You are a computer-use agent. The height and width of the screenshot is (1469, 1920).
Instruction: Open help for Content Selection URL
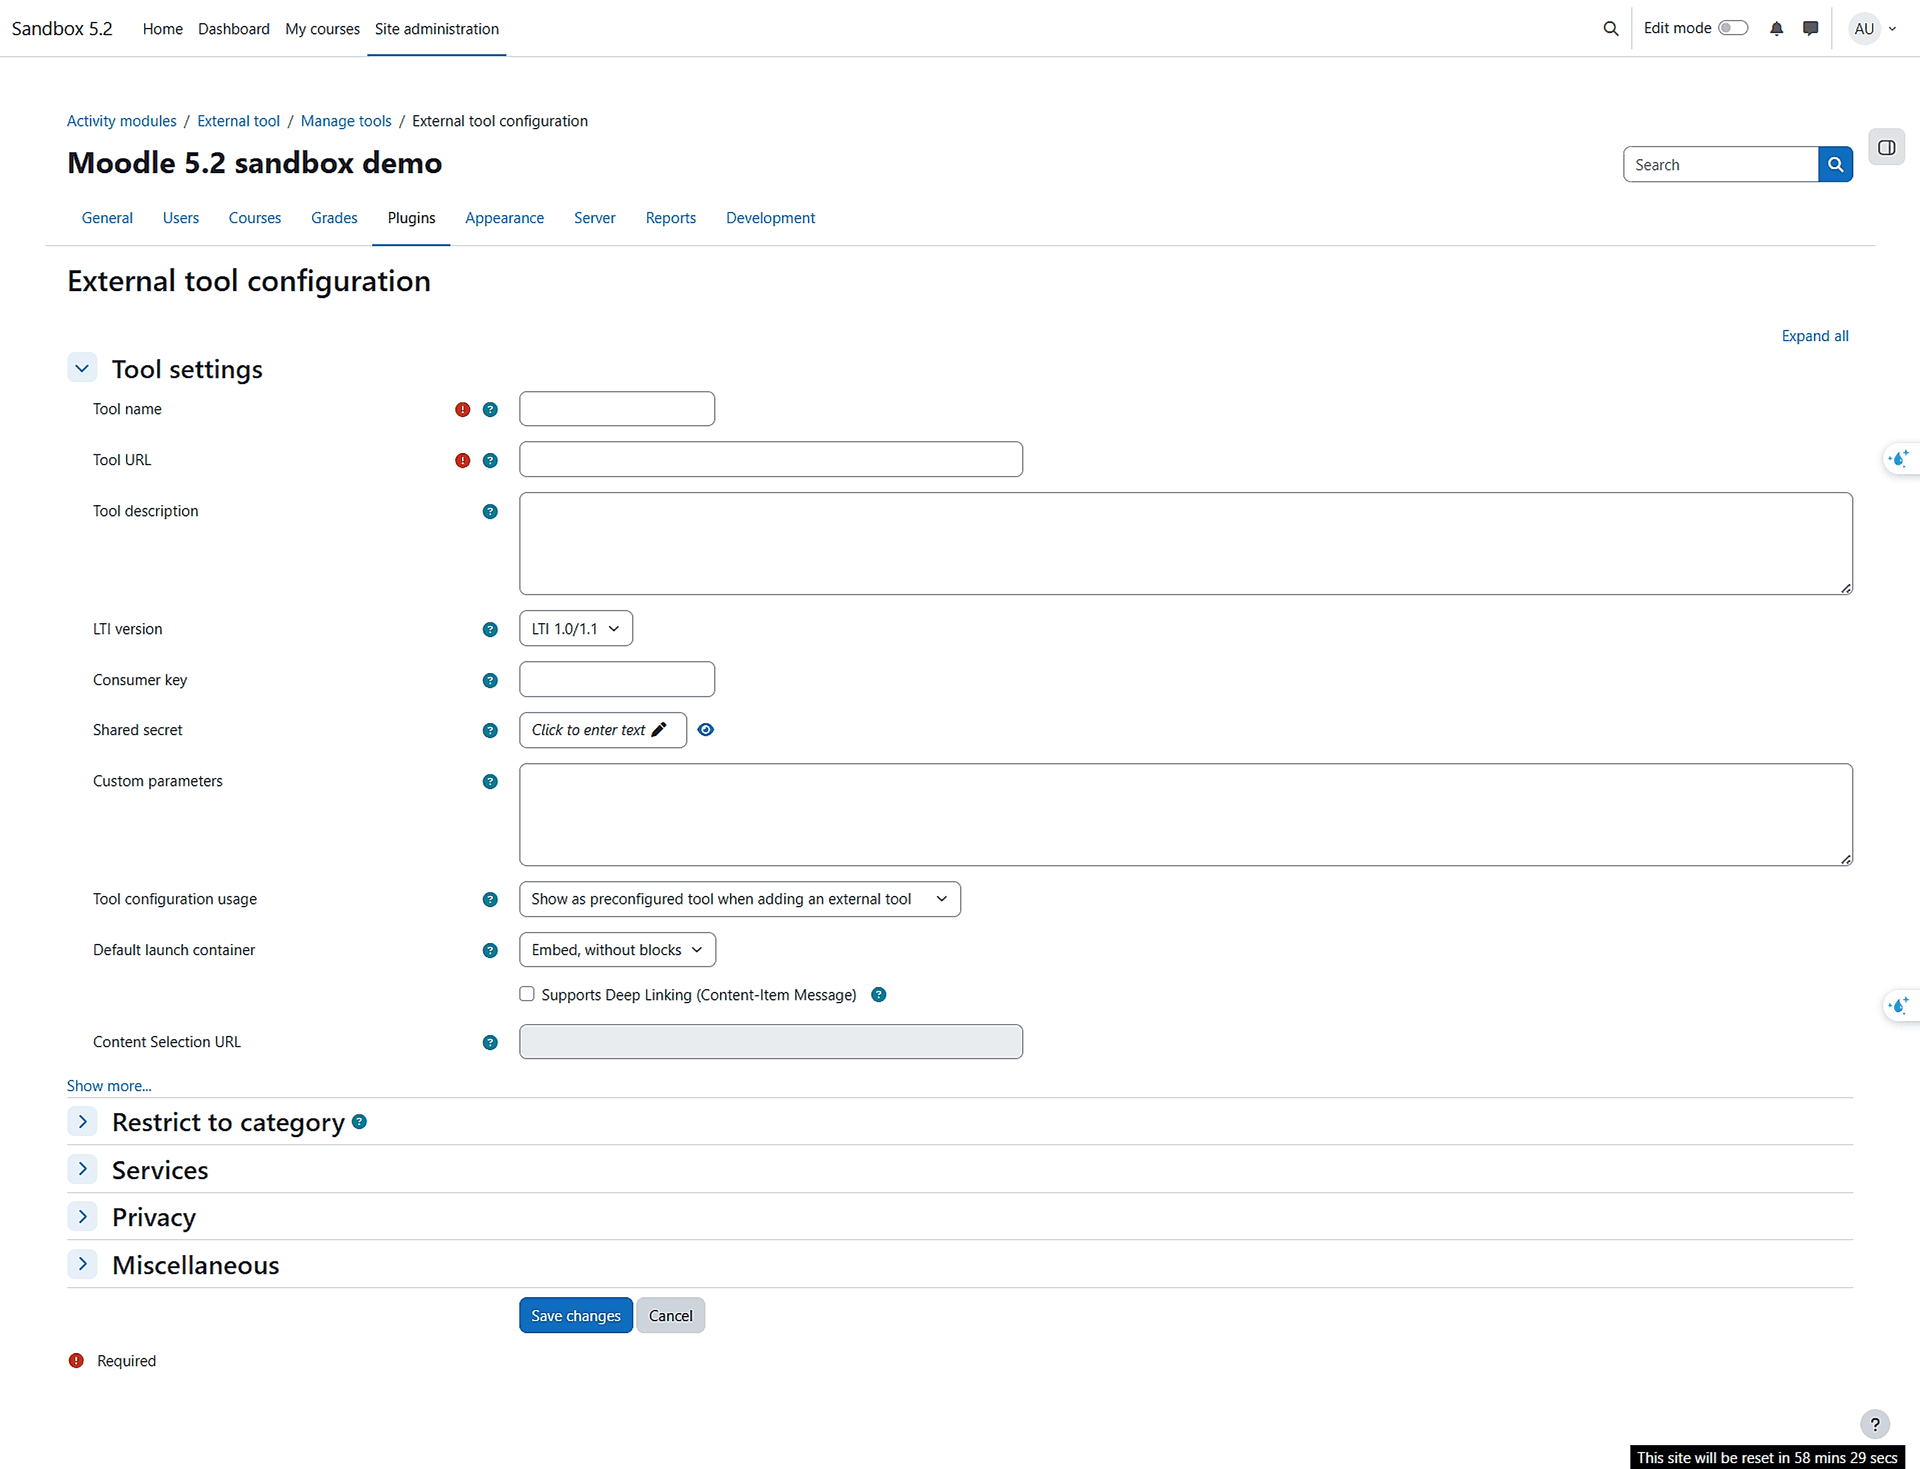coord(490,1042)
